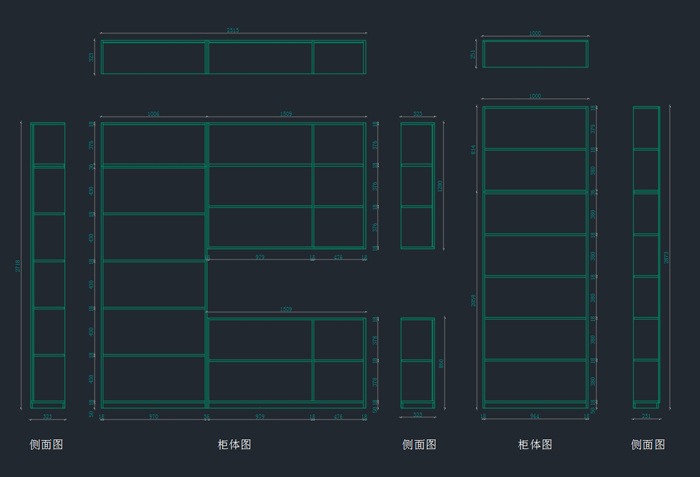The height and width of the screenshot is (477, 700).
Task: Click the lower two-compartment middle side view
Action: pyautogui.click(x=417, y=362)
